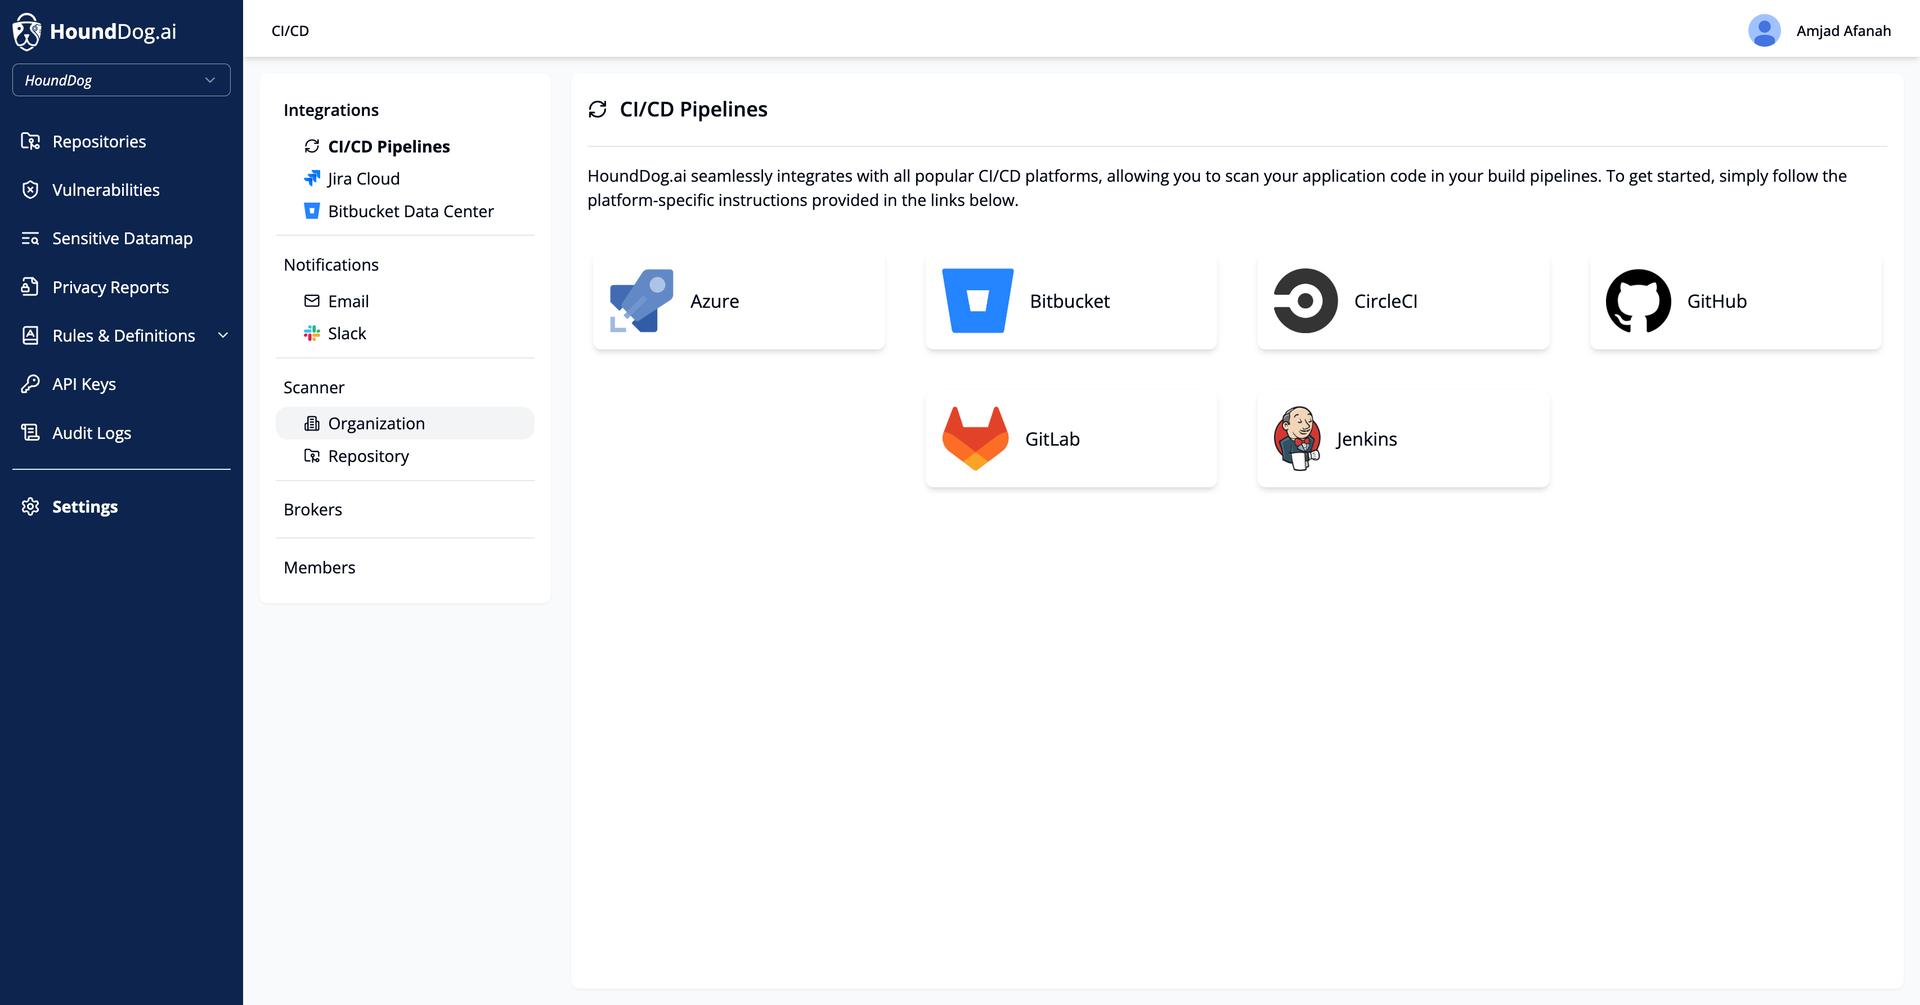Select the Repositories icon in the sidebar
The image size is (1920, 1005).
[x=30, y=141]
